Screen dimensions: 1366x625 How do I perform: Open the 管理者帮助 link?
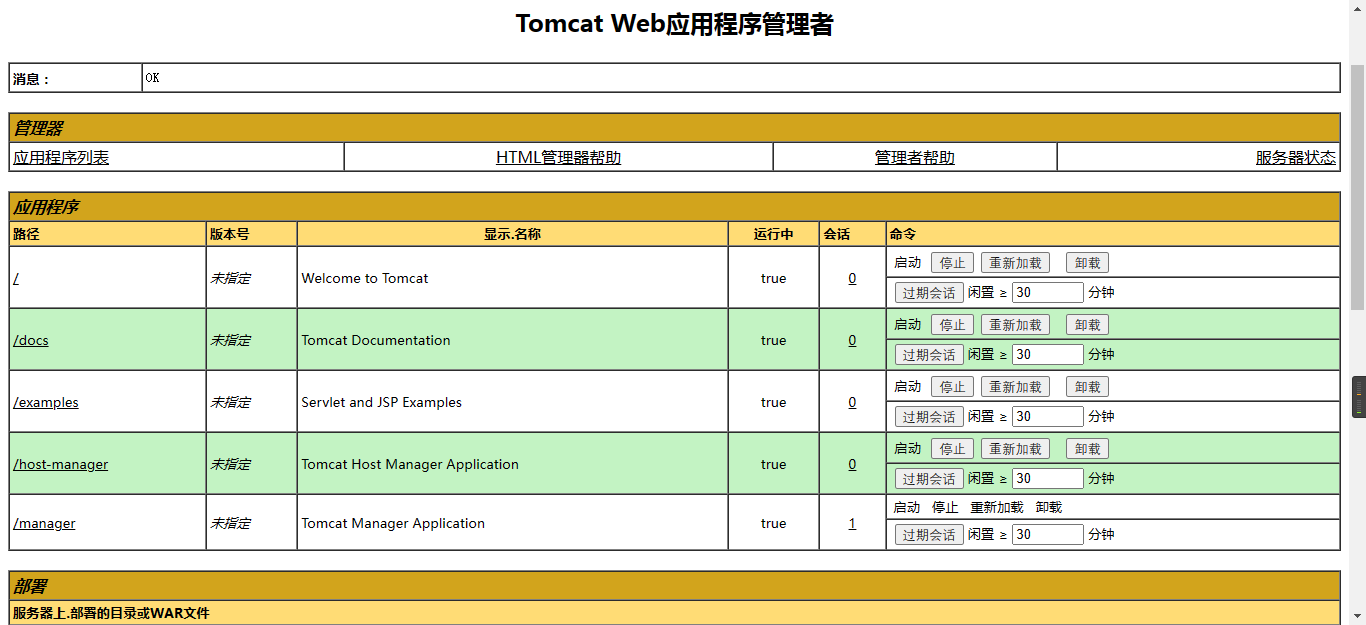[914, 158]
